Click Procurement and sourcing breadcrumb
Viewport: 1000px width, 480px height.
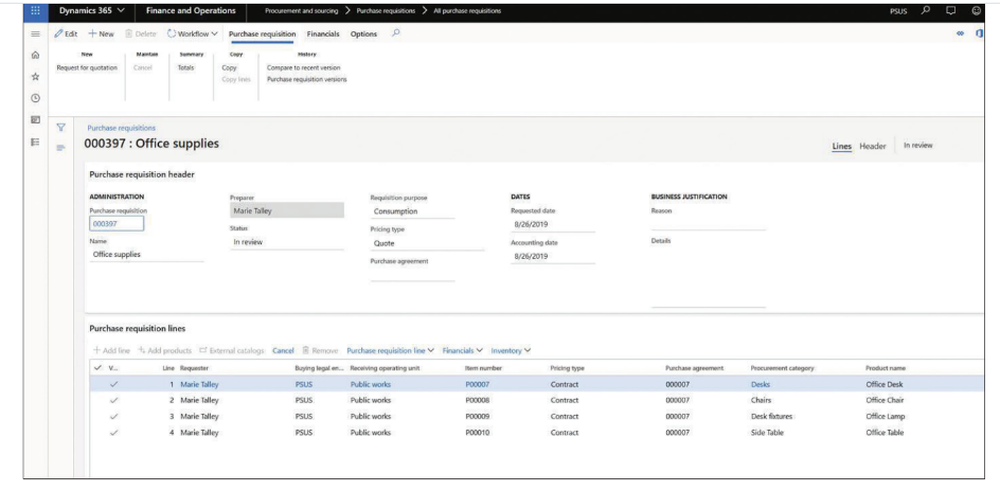pos(302,11)
